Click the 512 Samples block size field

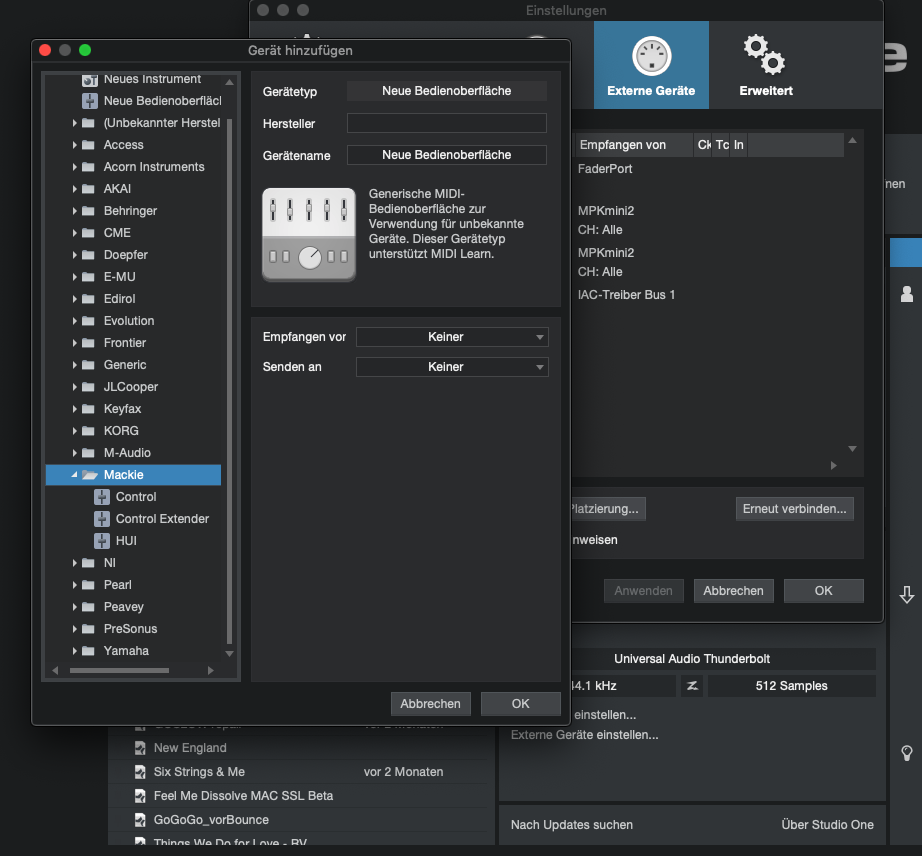(791, 686)
